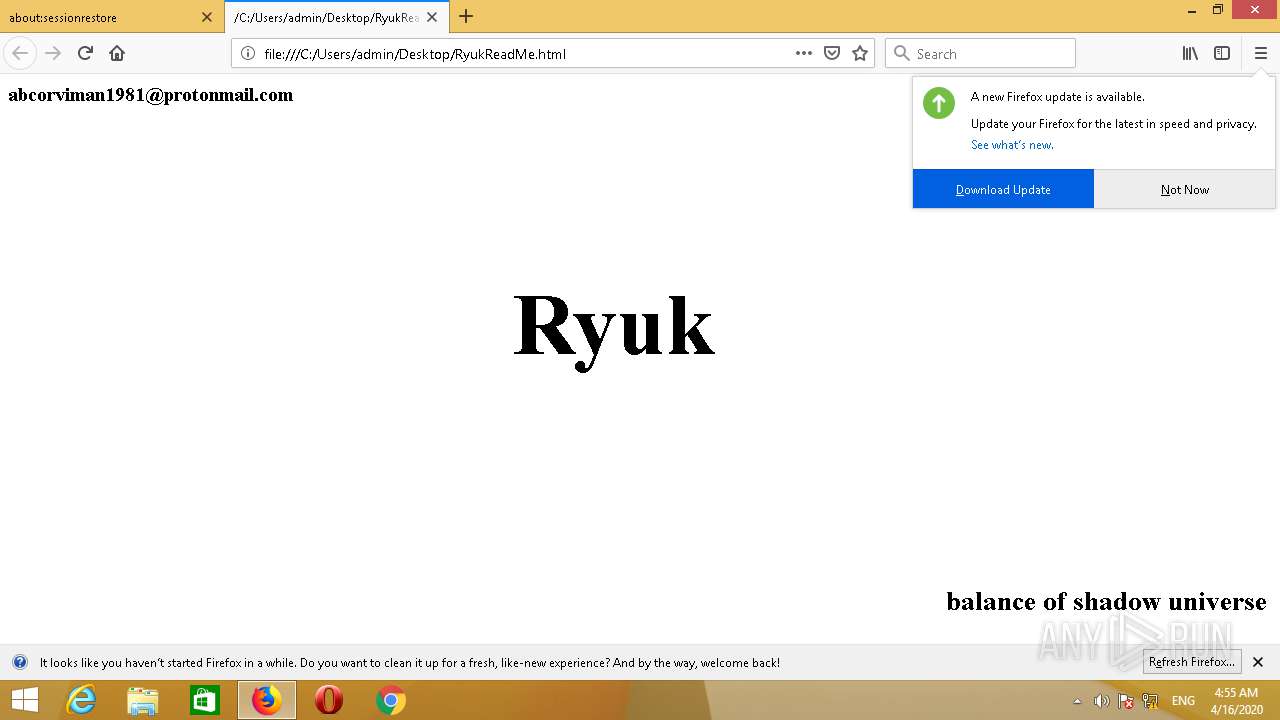Show site information icon in address bar
Viewport: 1280px width, 720px height.
(x=248, y=54)
